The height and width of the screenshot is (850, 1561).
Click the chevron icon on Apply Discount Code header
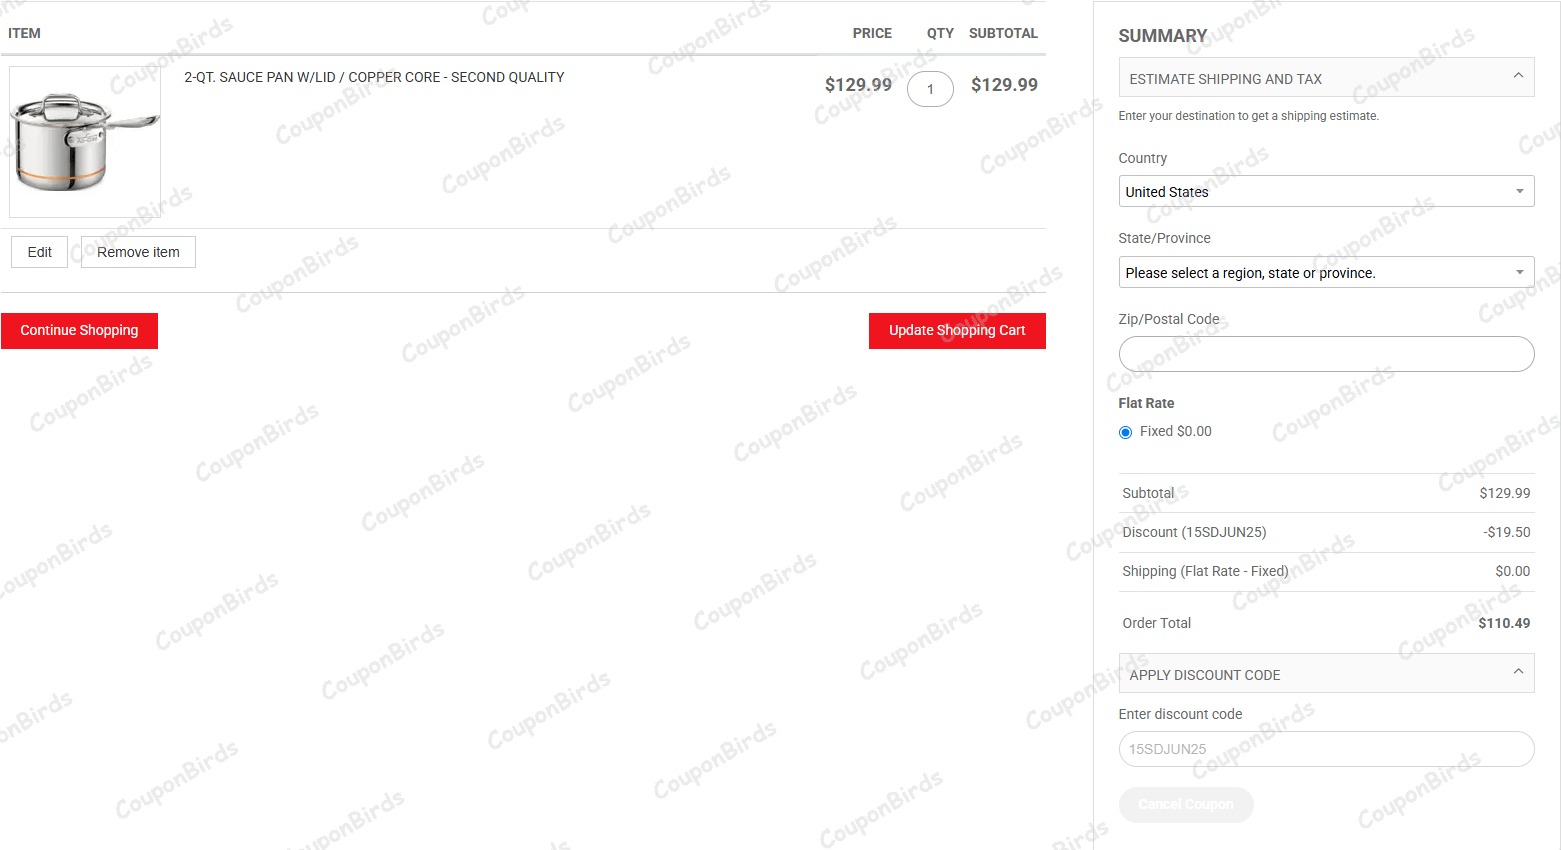point(1518,672)
